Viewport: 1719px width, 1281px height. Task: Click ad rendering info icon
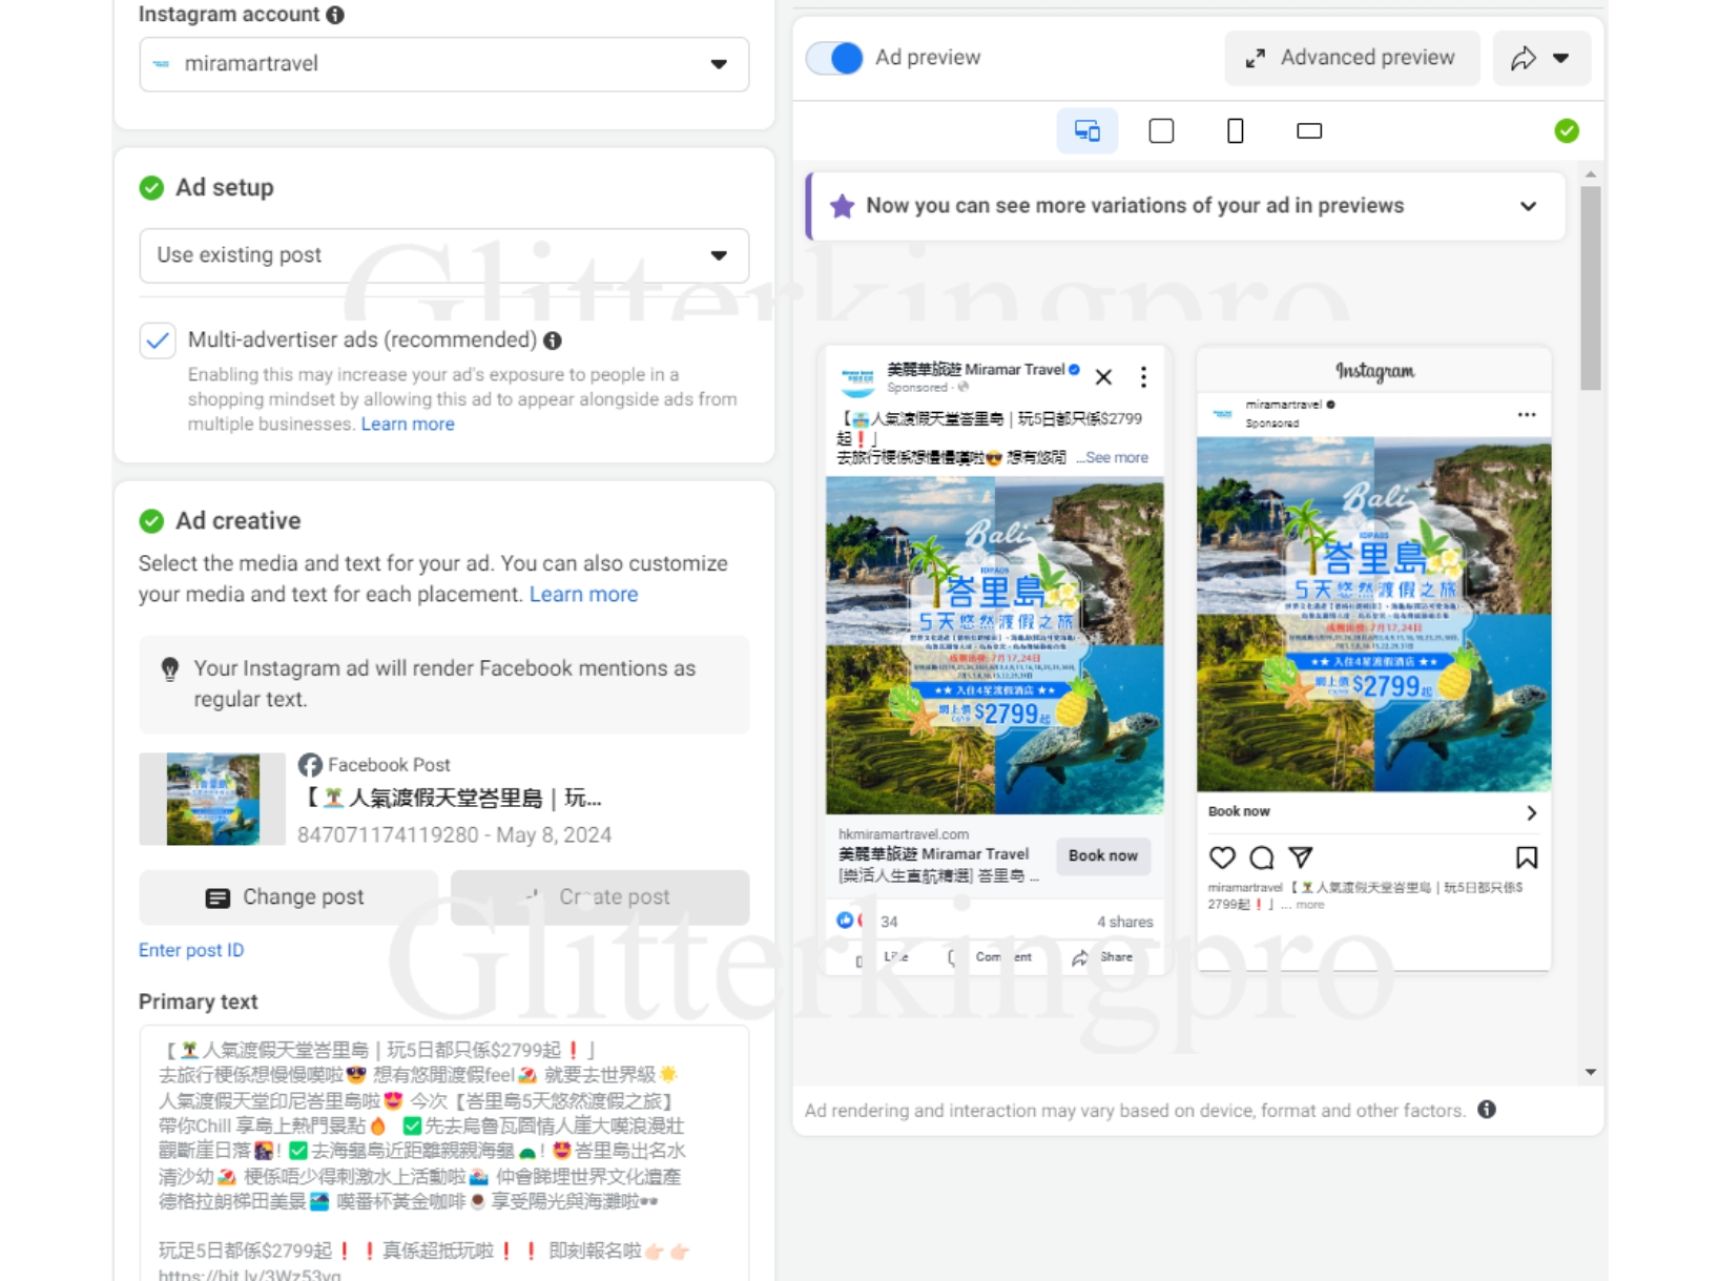[x=1487, y=1110]
